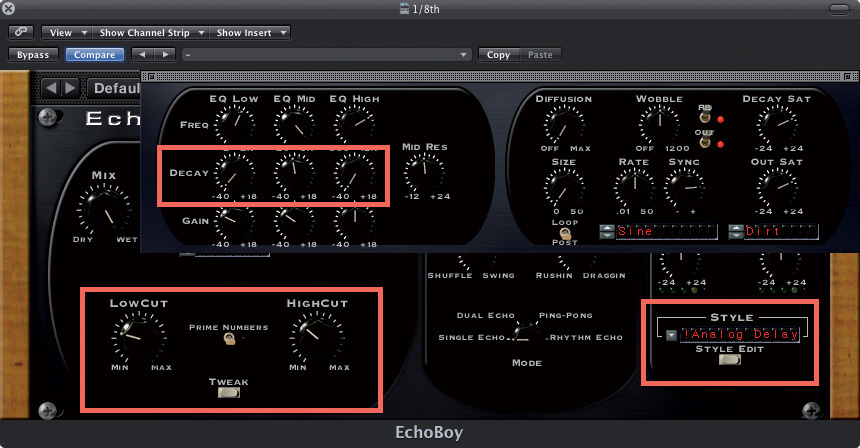Image resolution: width=860 pixels, height=448 pixels.
Task: Click the LowCut knob
Action: pos(139,336)
